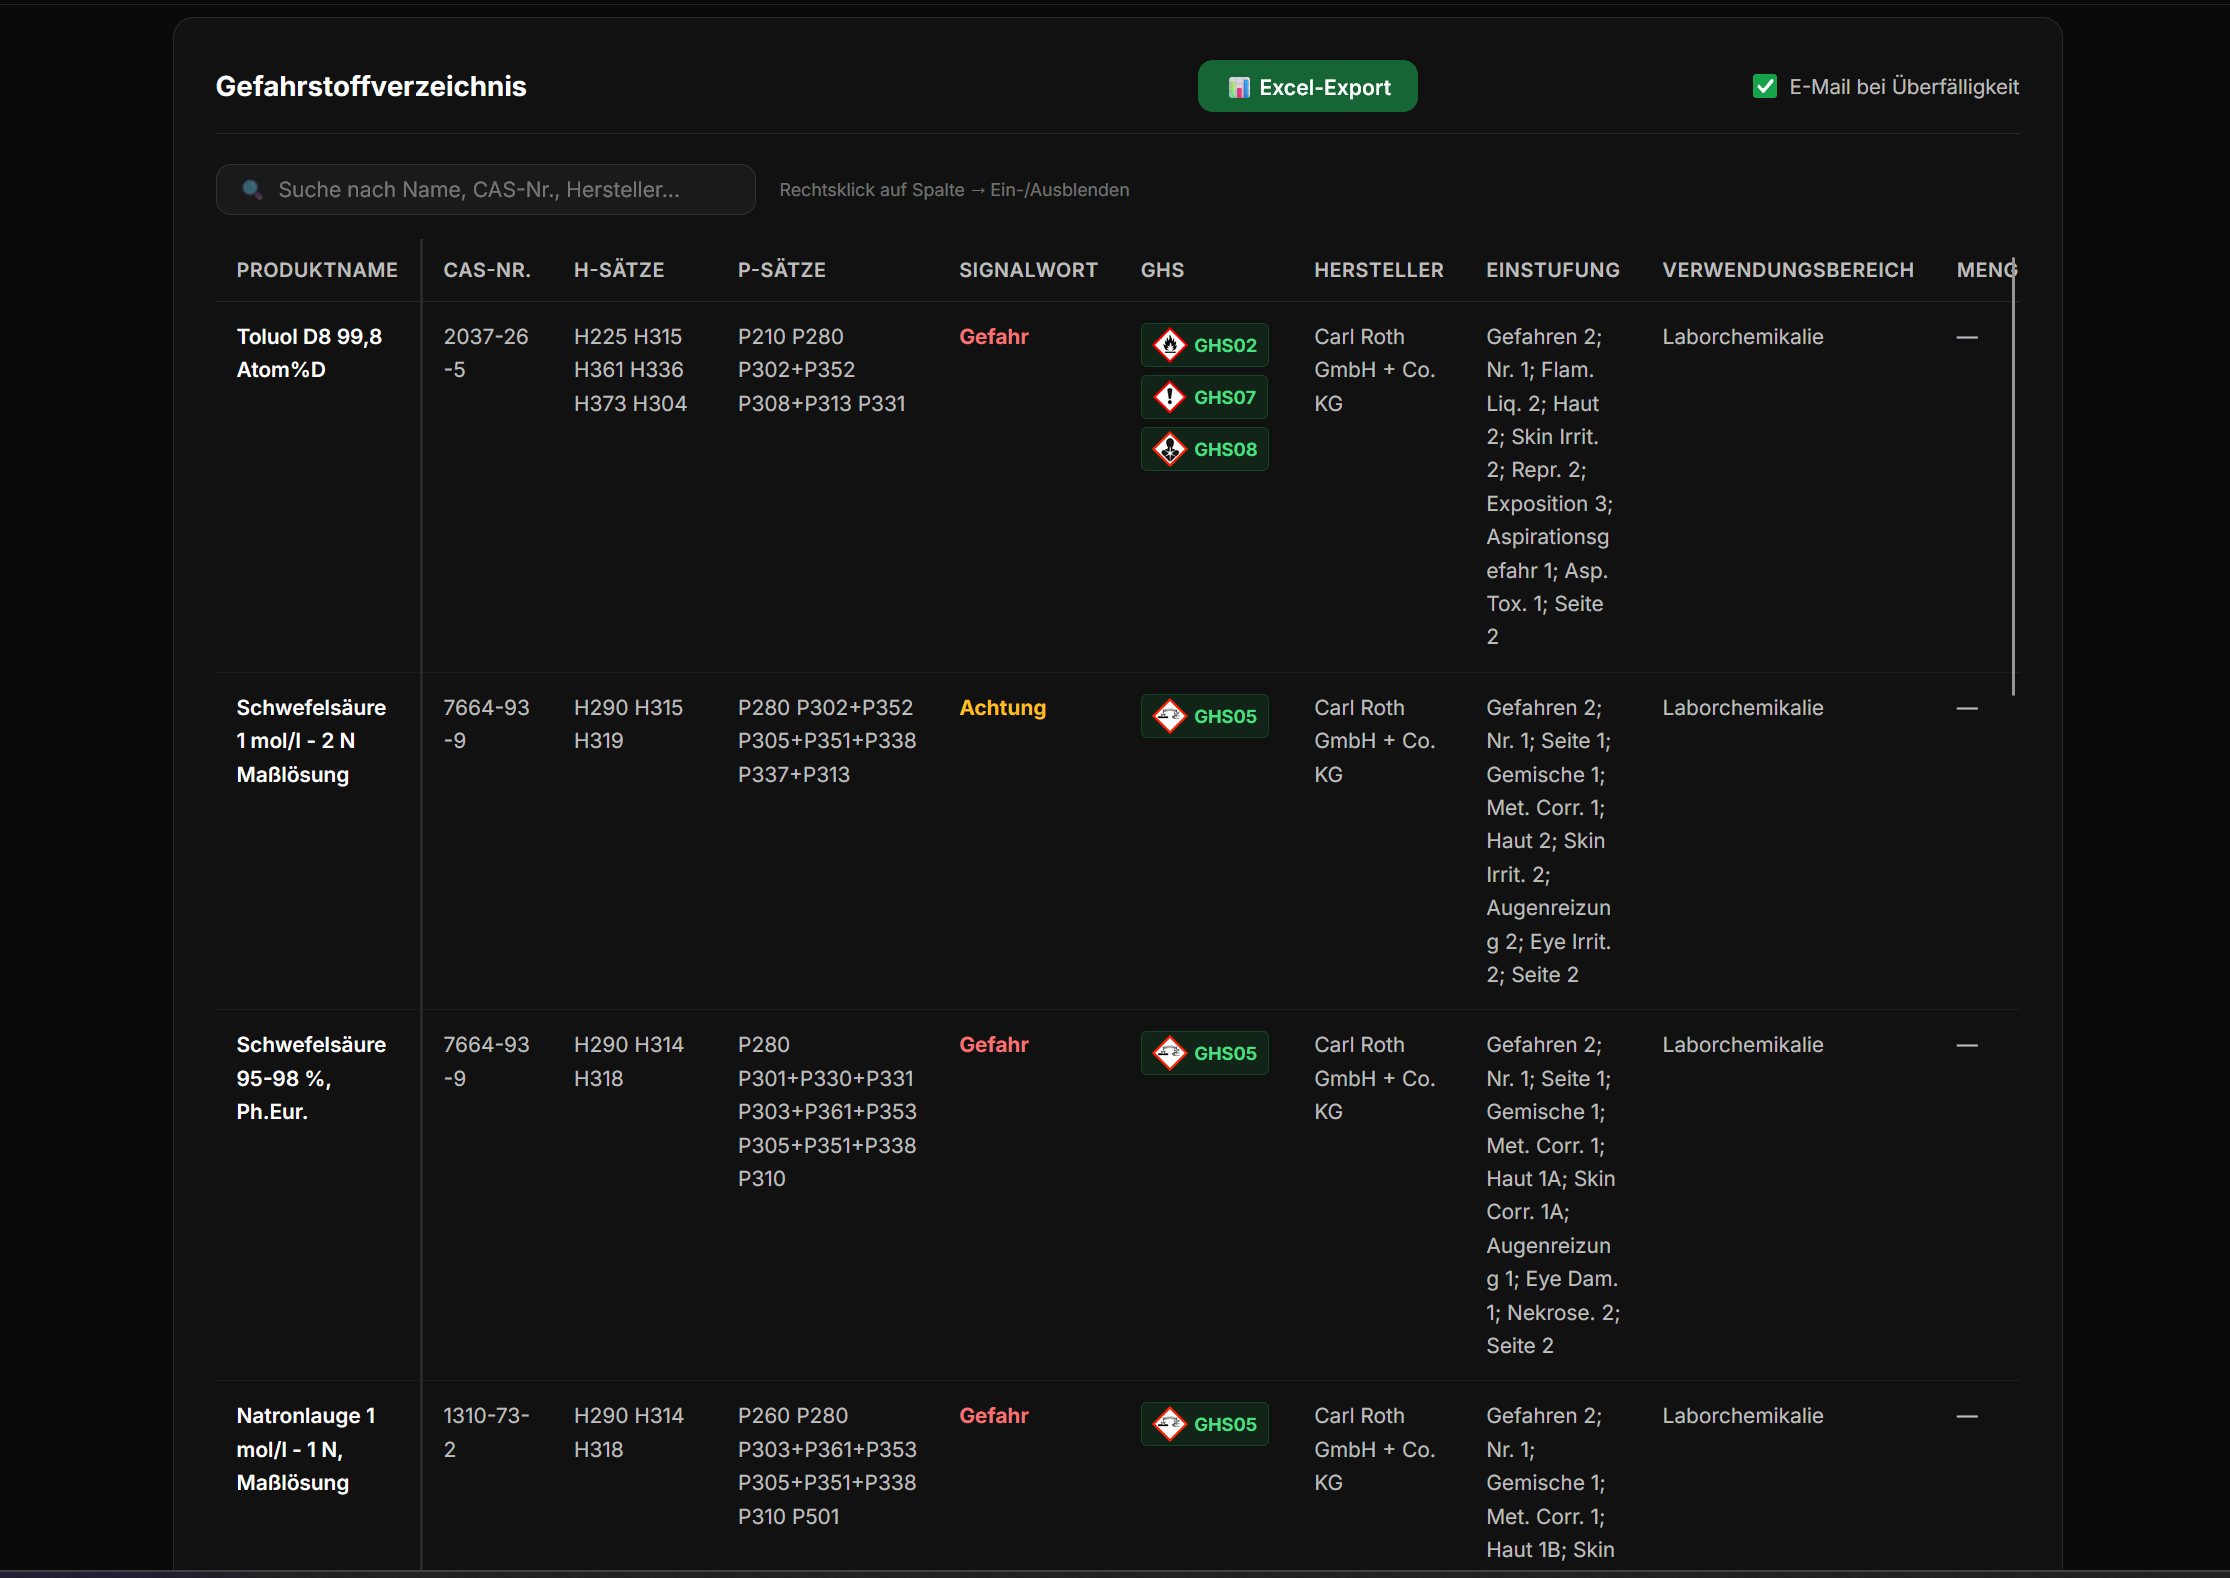Click Menge dash in Toluol row
2230x1578 pixels.
point(1966,337)
